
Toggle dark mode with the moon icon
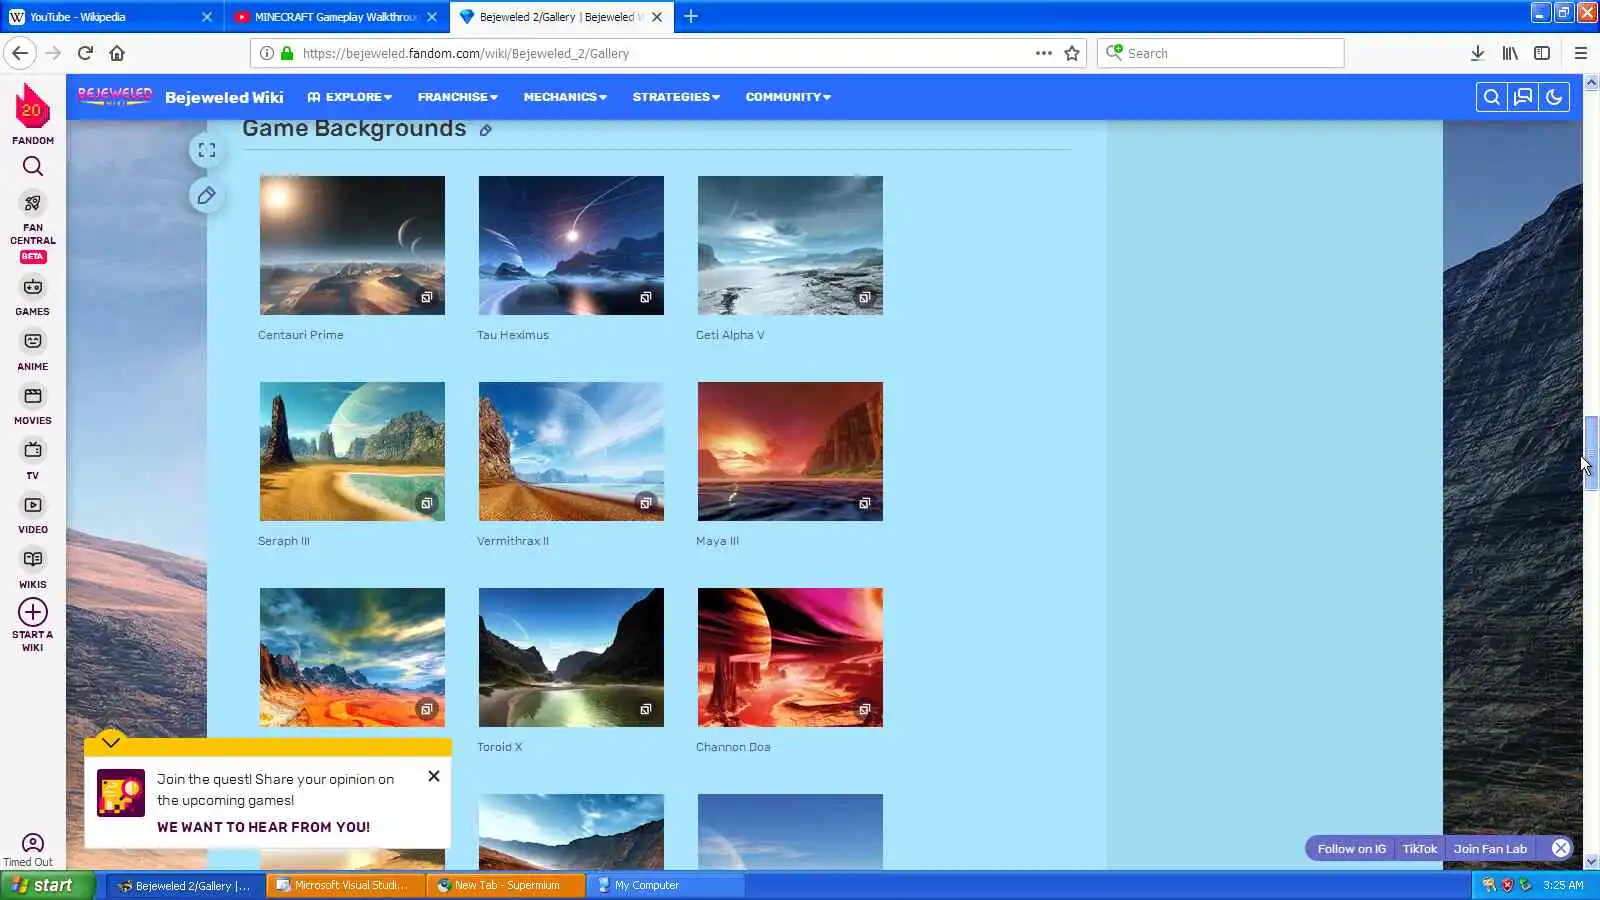click(1554, 97)
